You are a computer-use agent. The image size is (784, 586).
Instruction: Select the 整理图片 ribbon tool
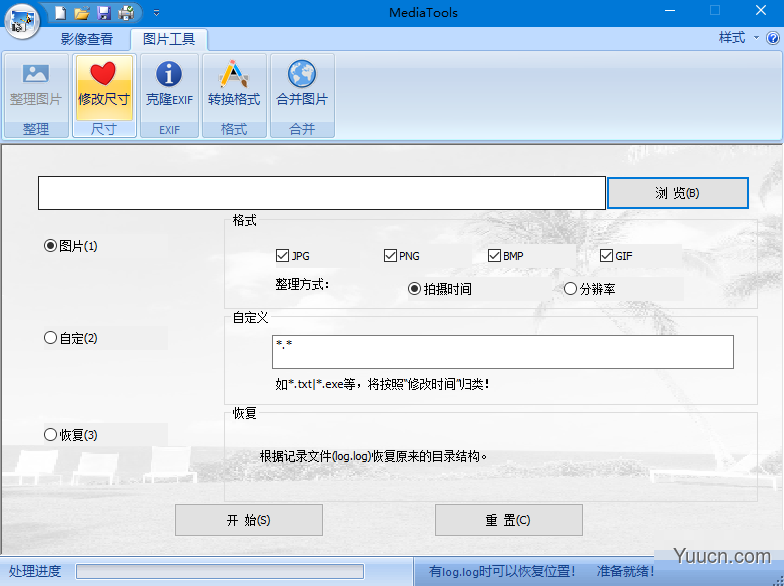36,88
